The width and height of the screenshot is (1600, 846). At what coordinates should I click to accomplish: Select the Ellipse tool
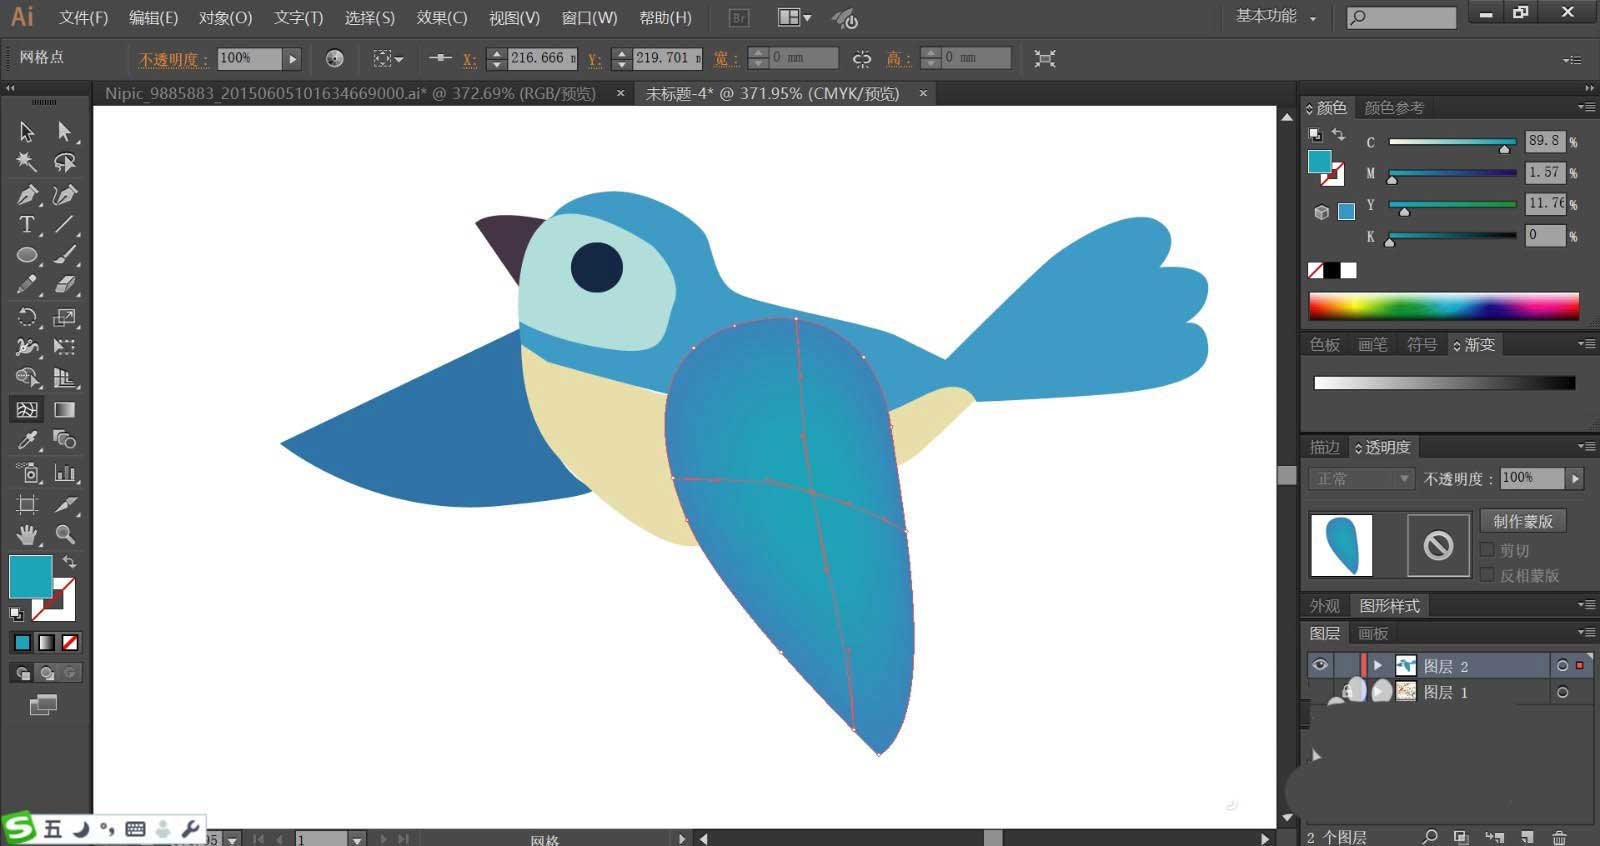tap(27, 256)
